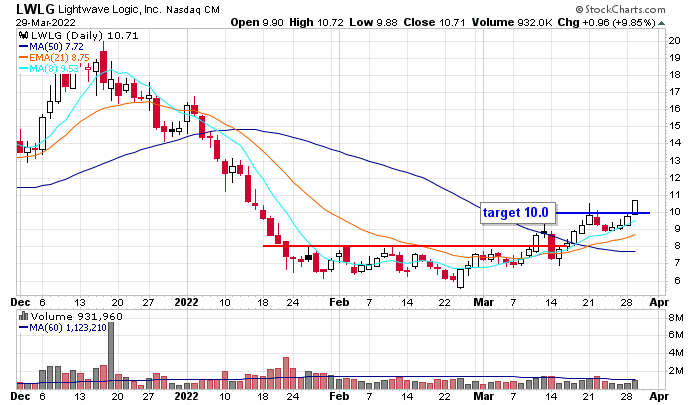Viewport: 700px width, 405px height.
Task: Click the 'Volume 931,960' panel label
Action: (x=76, y=317)
